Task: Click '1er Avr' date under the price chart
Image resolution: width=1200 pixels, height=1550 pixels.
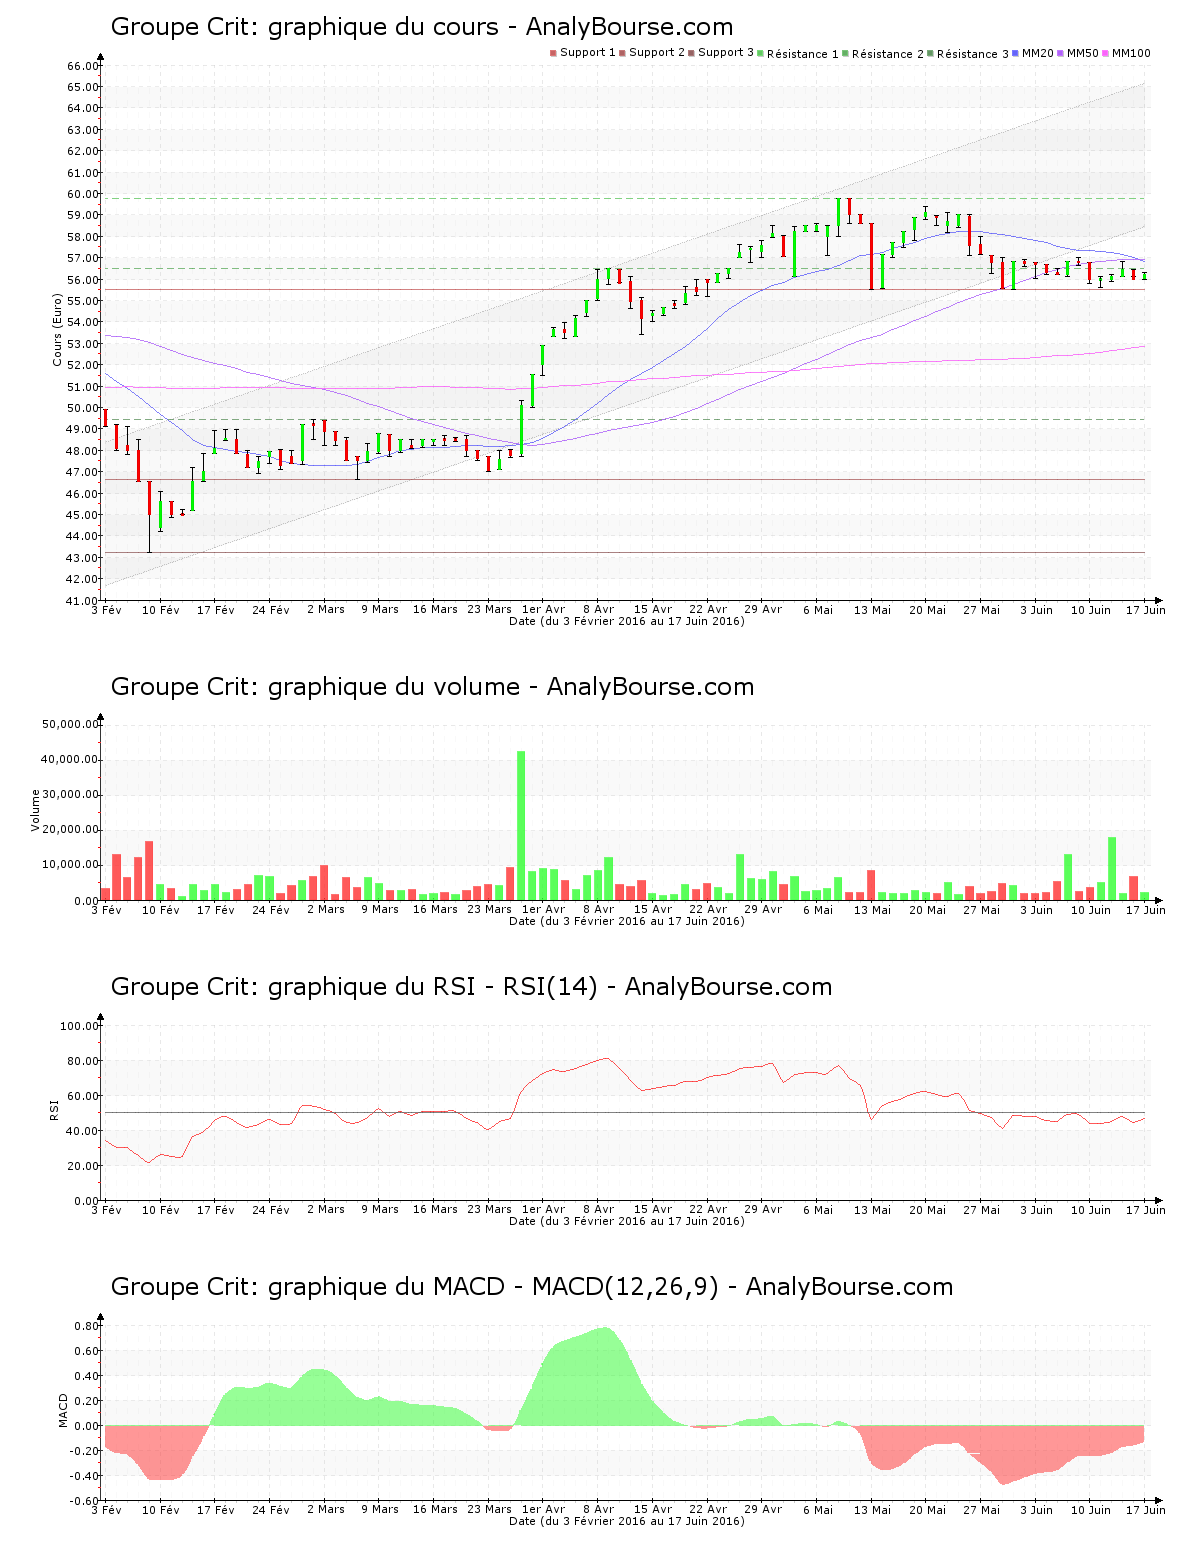Action: coord(543,610)
